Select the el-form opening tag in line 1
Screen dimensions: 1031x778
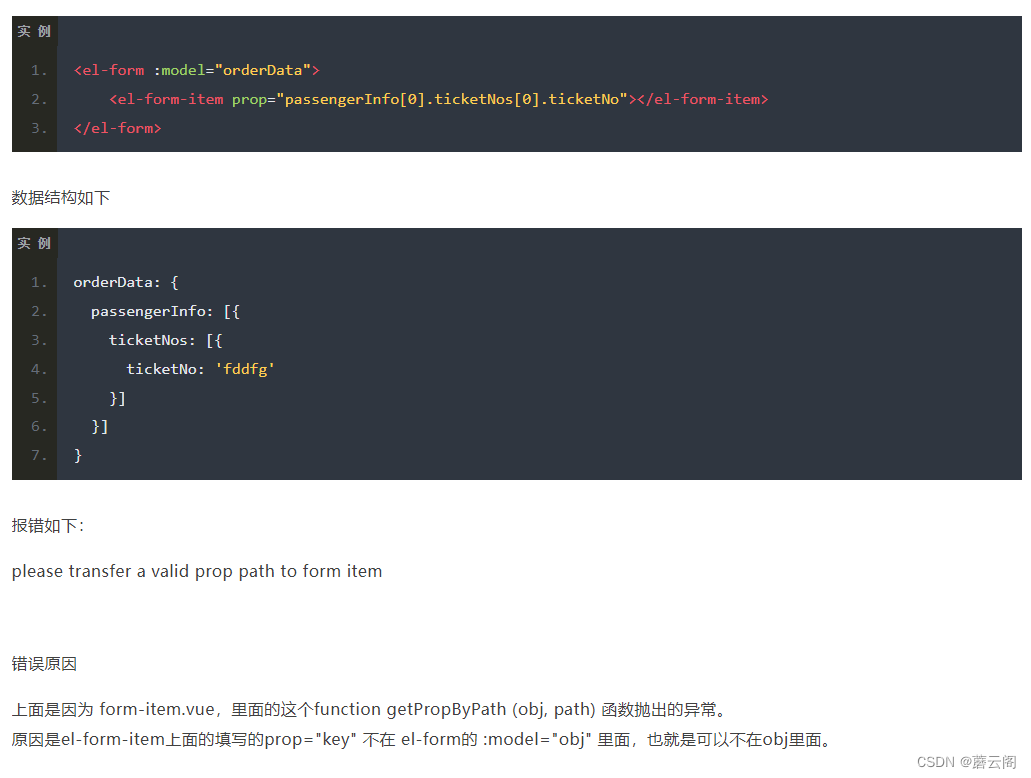tap(109, 69)
